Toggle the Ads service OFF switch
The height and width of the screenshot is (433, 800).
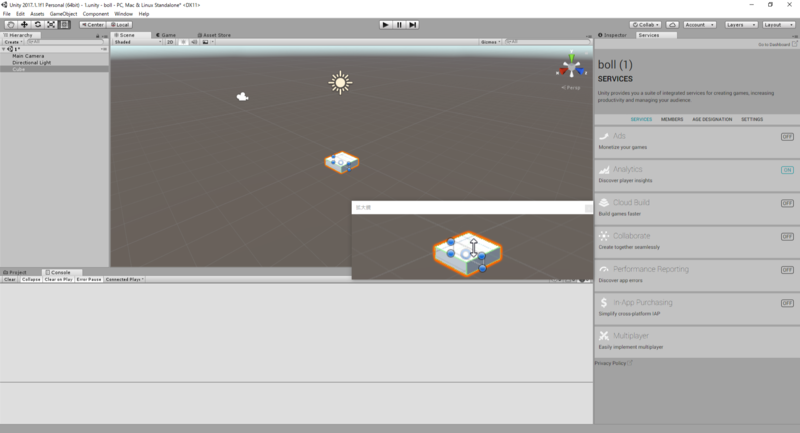coord(787,137)
